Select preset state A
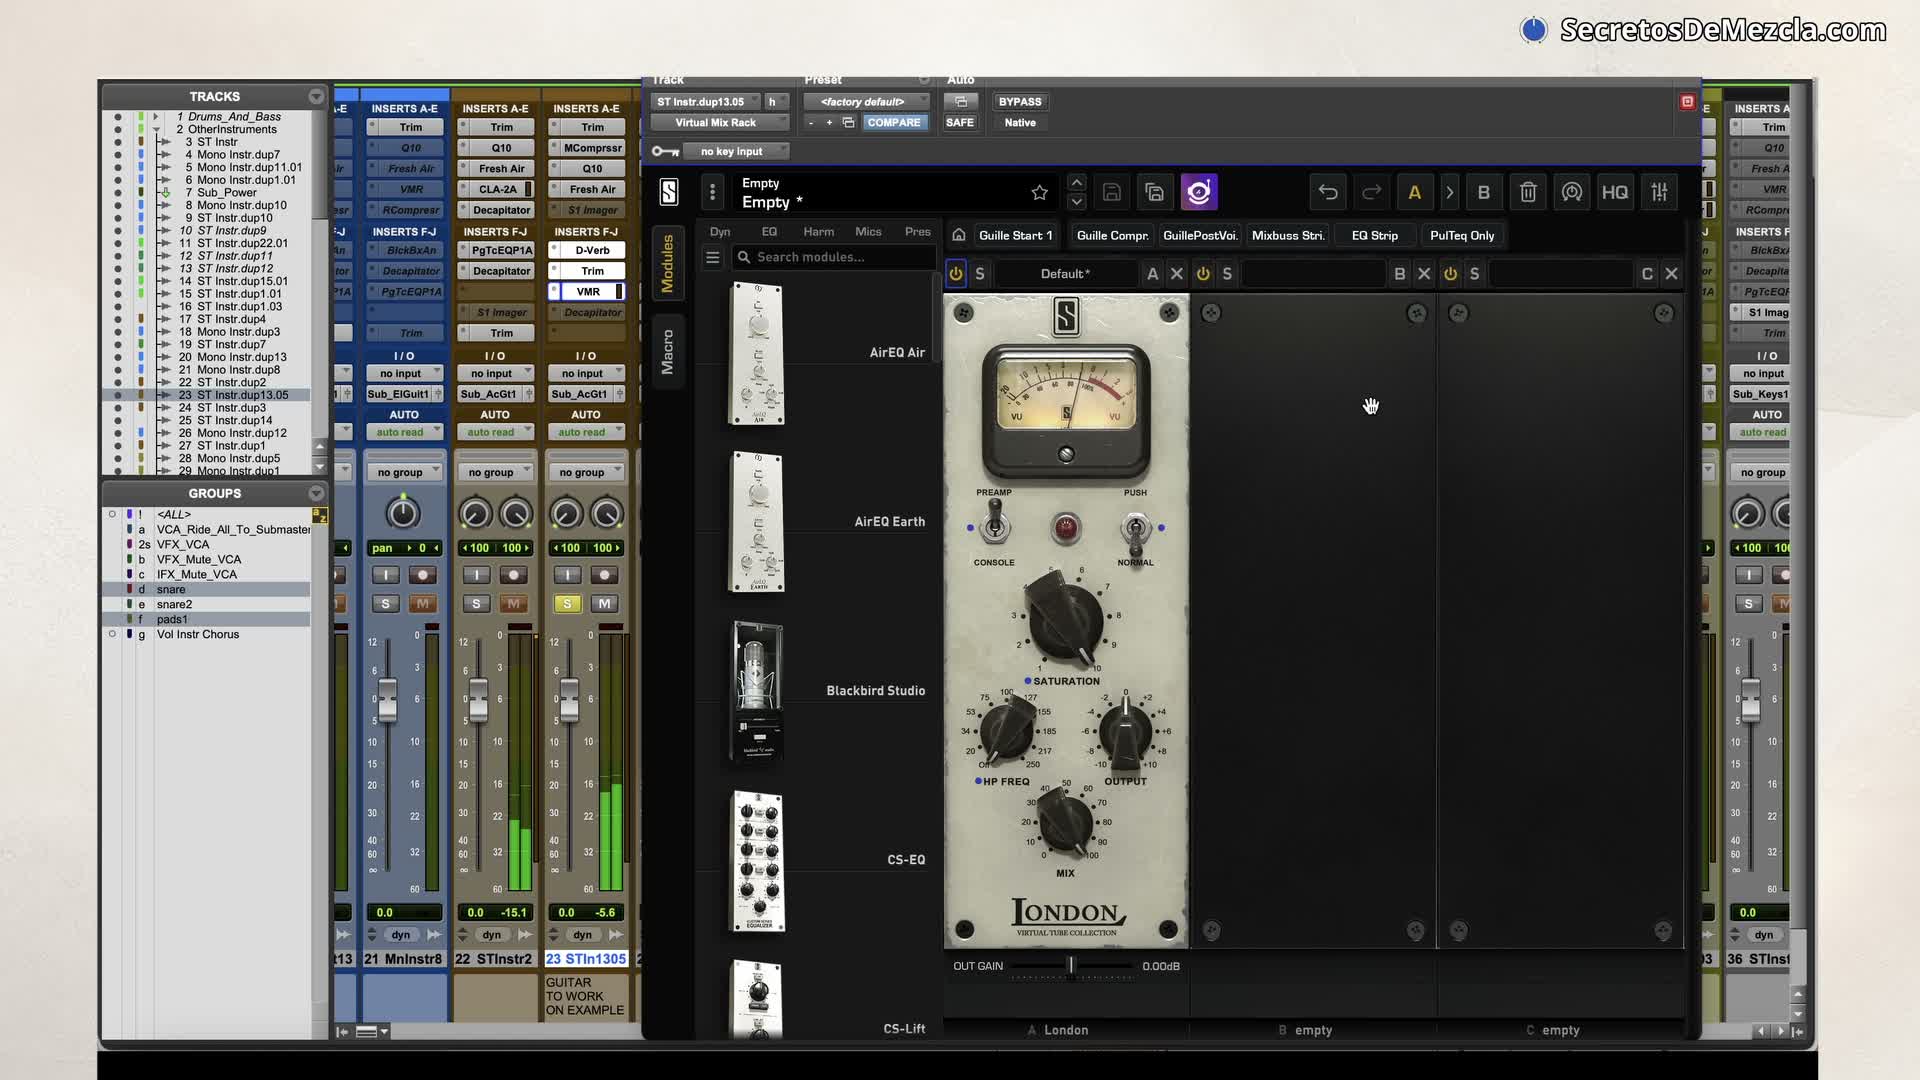 1414,192
